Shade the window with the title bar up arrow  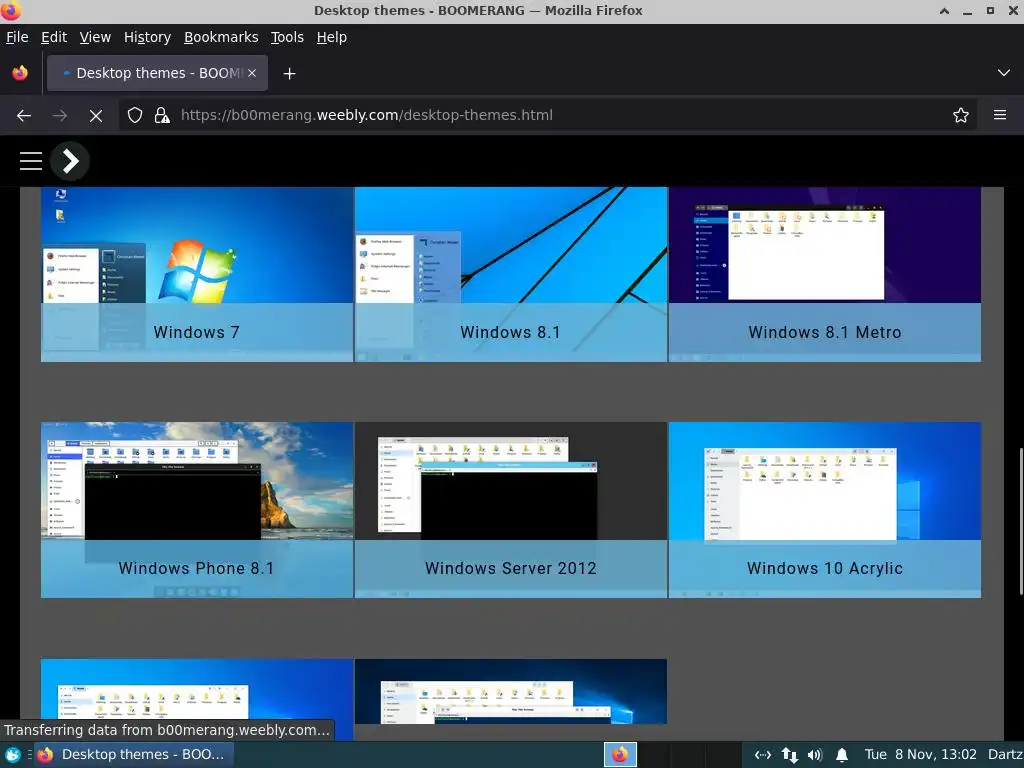[x=944, y=10]
